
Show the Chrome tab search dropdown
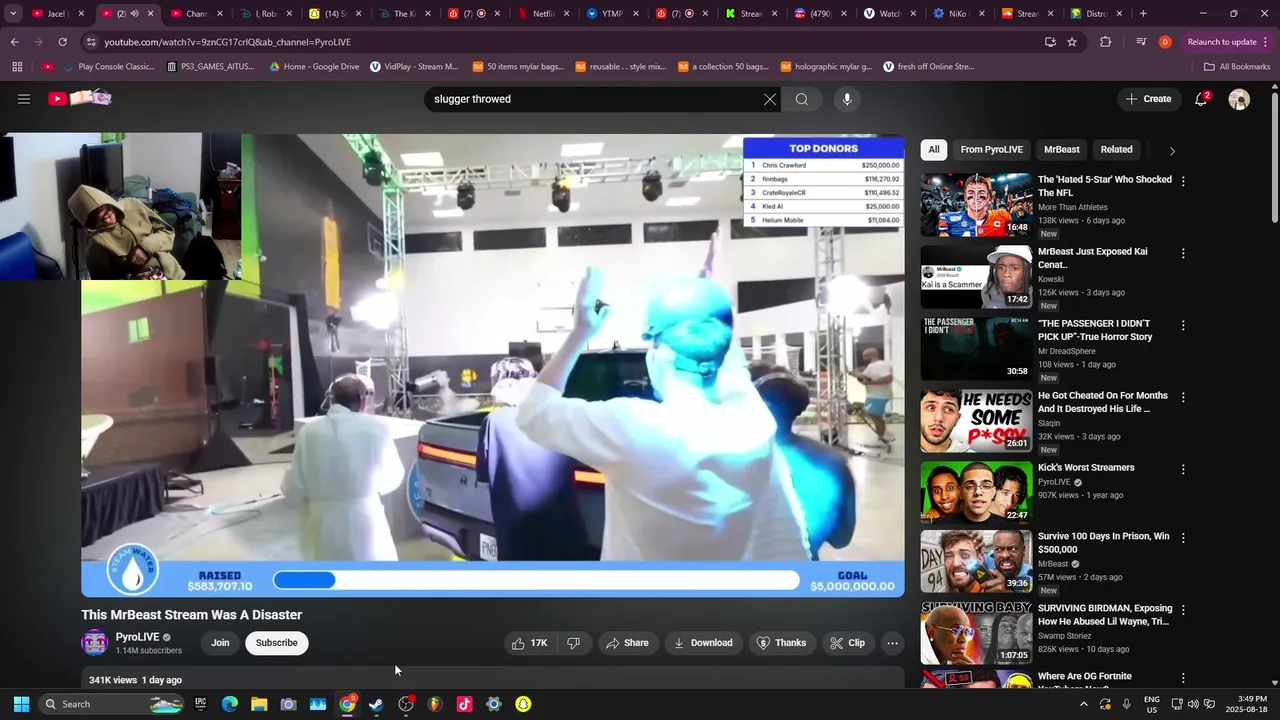[13, 14]
